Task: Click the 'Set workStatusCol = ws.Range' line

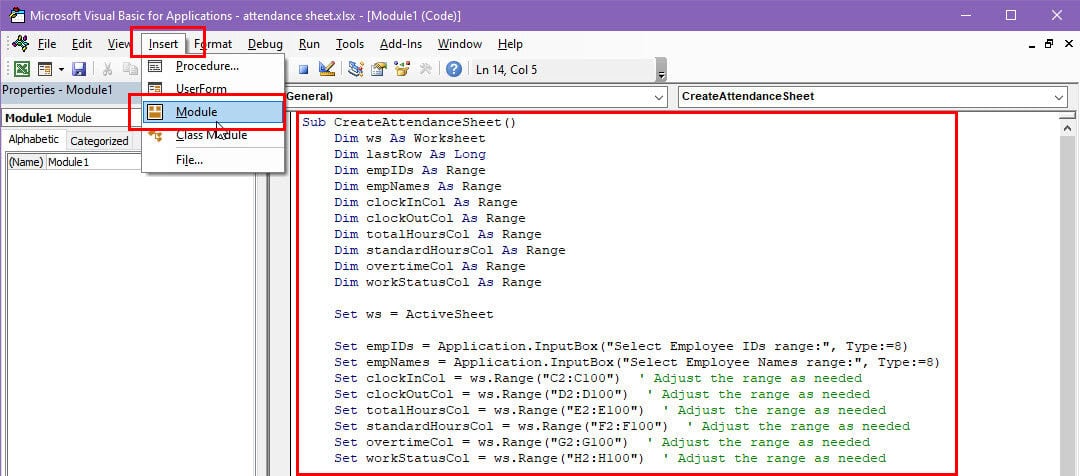Action: 610,458
